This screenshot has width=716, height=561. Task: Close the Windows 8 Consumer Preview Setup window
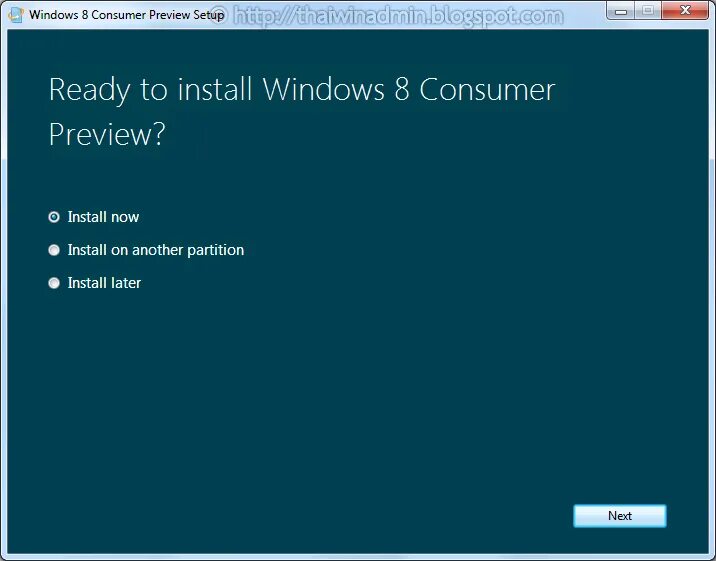click(684, 10)
